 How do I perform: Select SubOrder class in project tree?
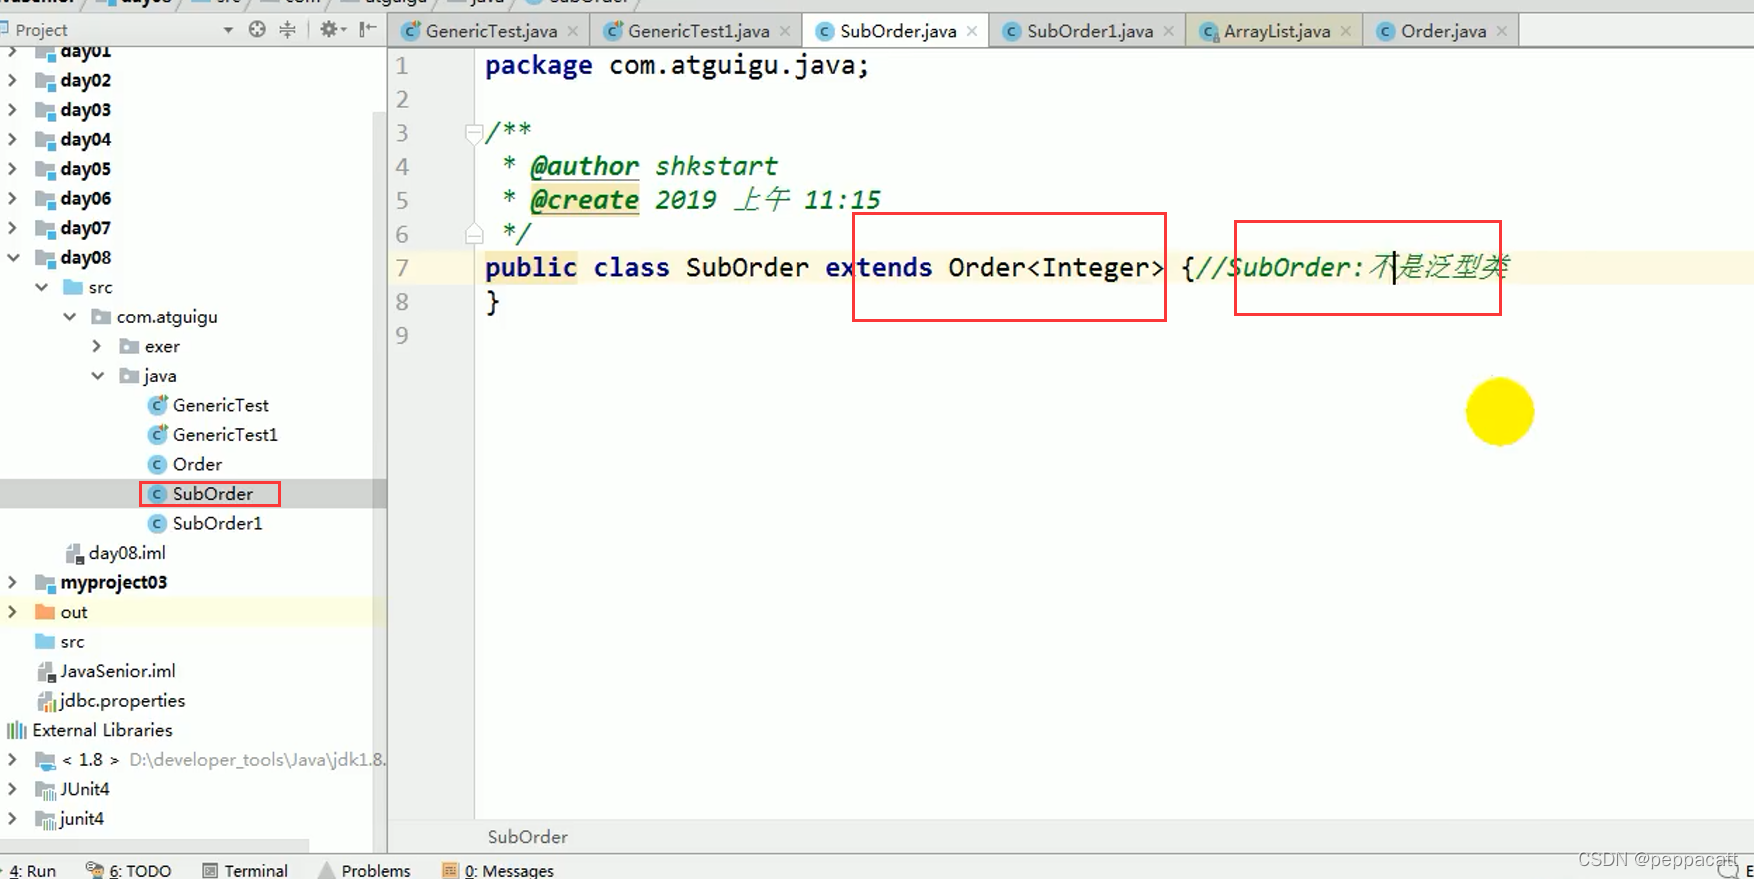pos(200,493)
